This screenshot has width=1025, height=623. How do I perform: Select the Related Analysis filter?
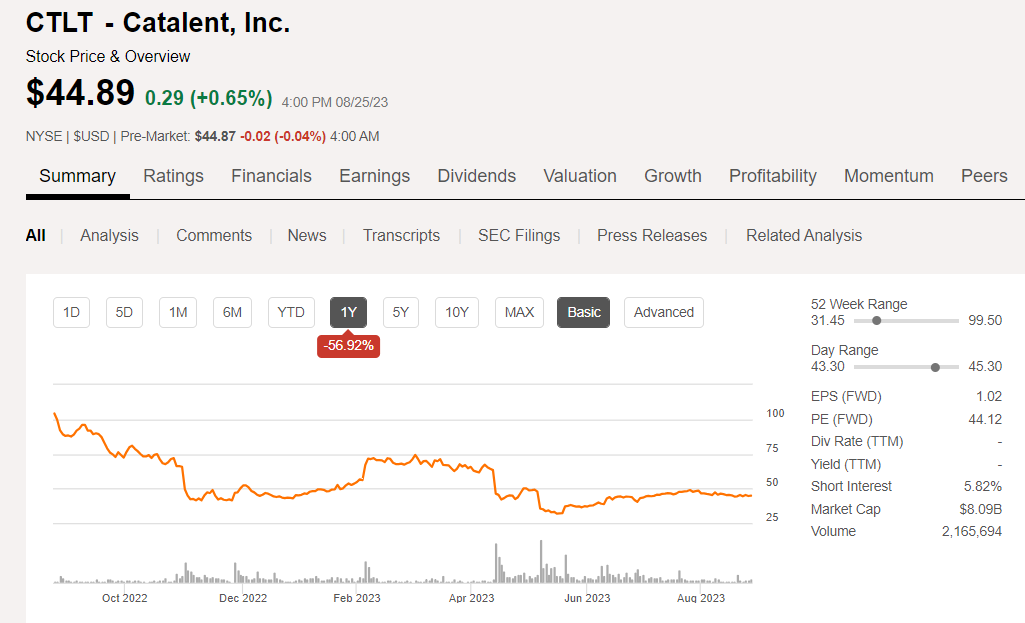tap(804, 235)
